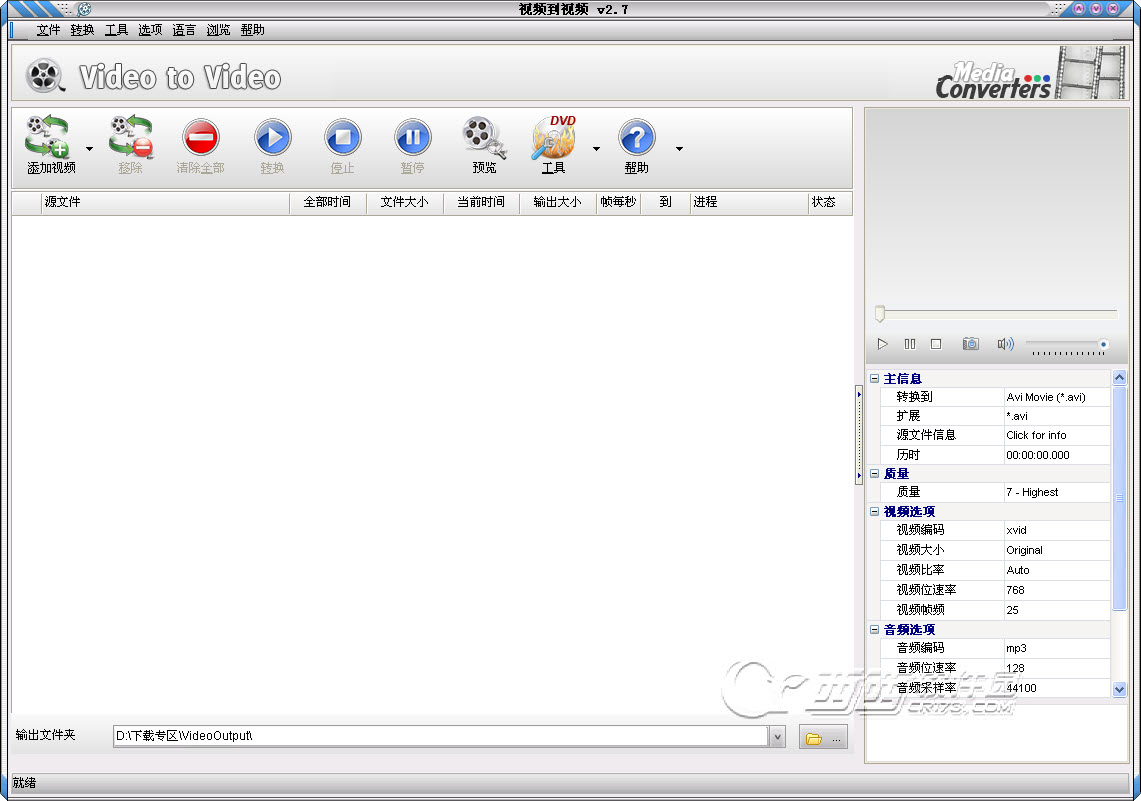Mute audio with the speaker icon
The image size is (1141, 801).
[x=1004, y=344]
